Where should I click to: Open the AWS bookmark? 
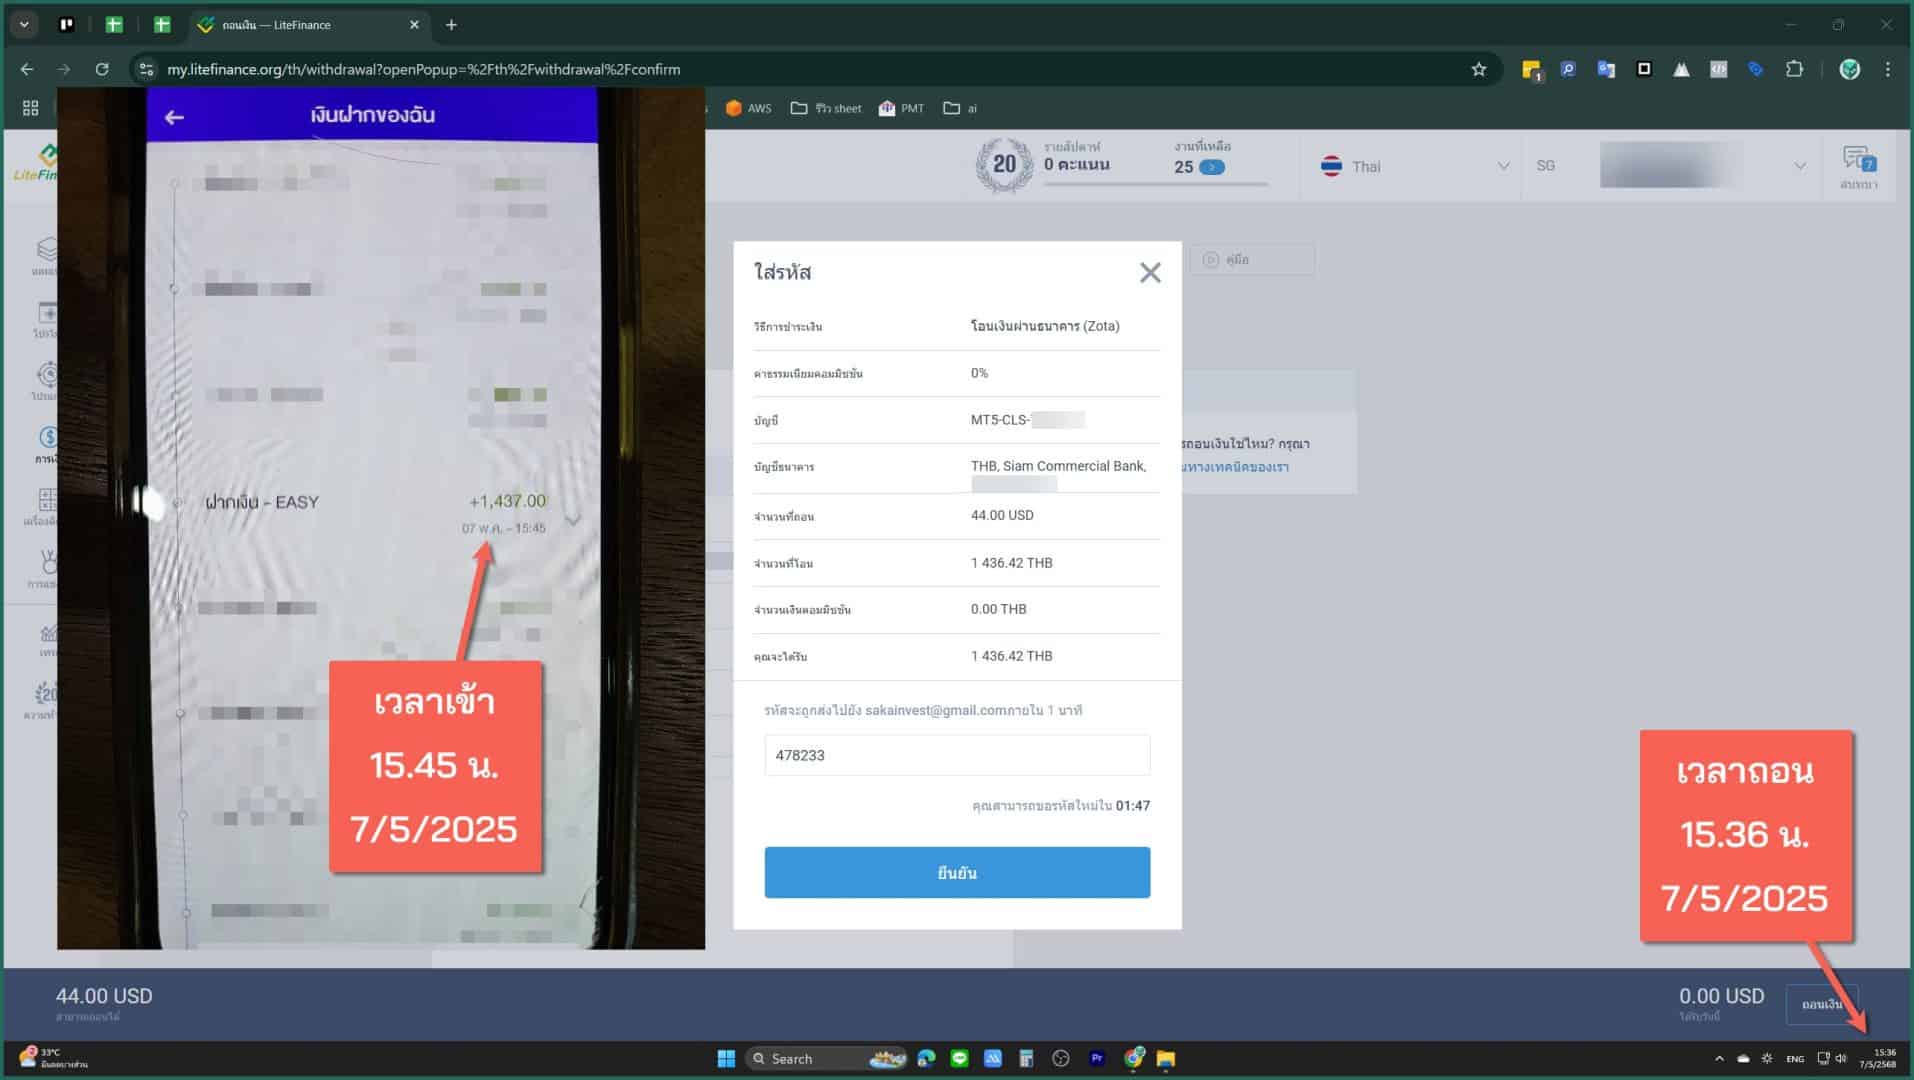748,108
